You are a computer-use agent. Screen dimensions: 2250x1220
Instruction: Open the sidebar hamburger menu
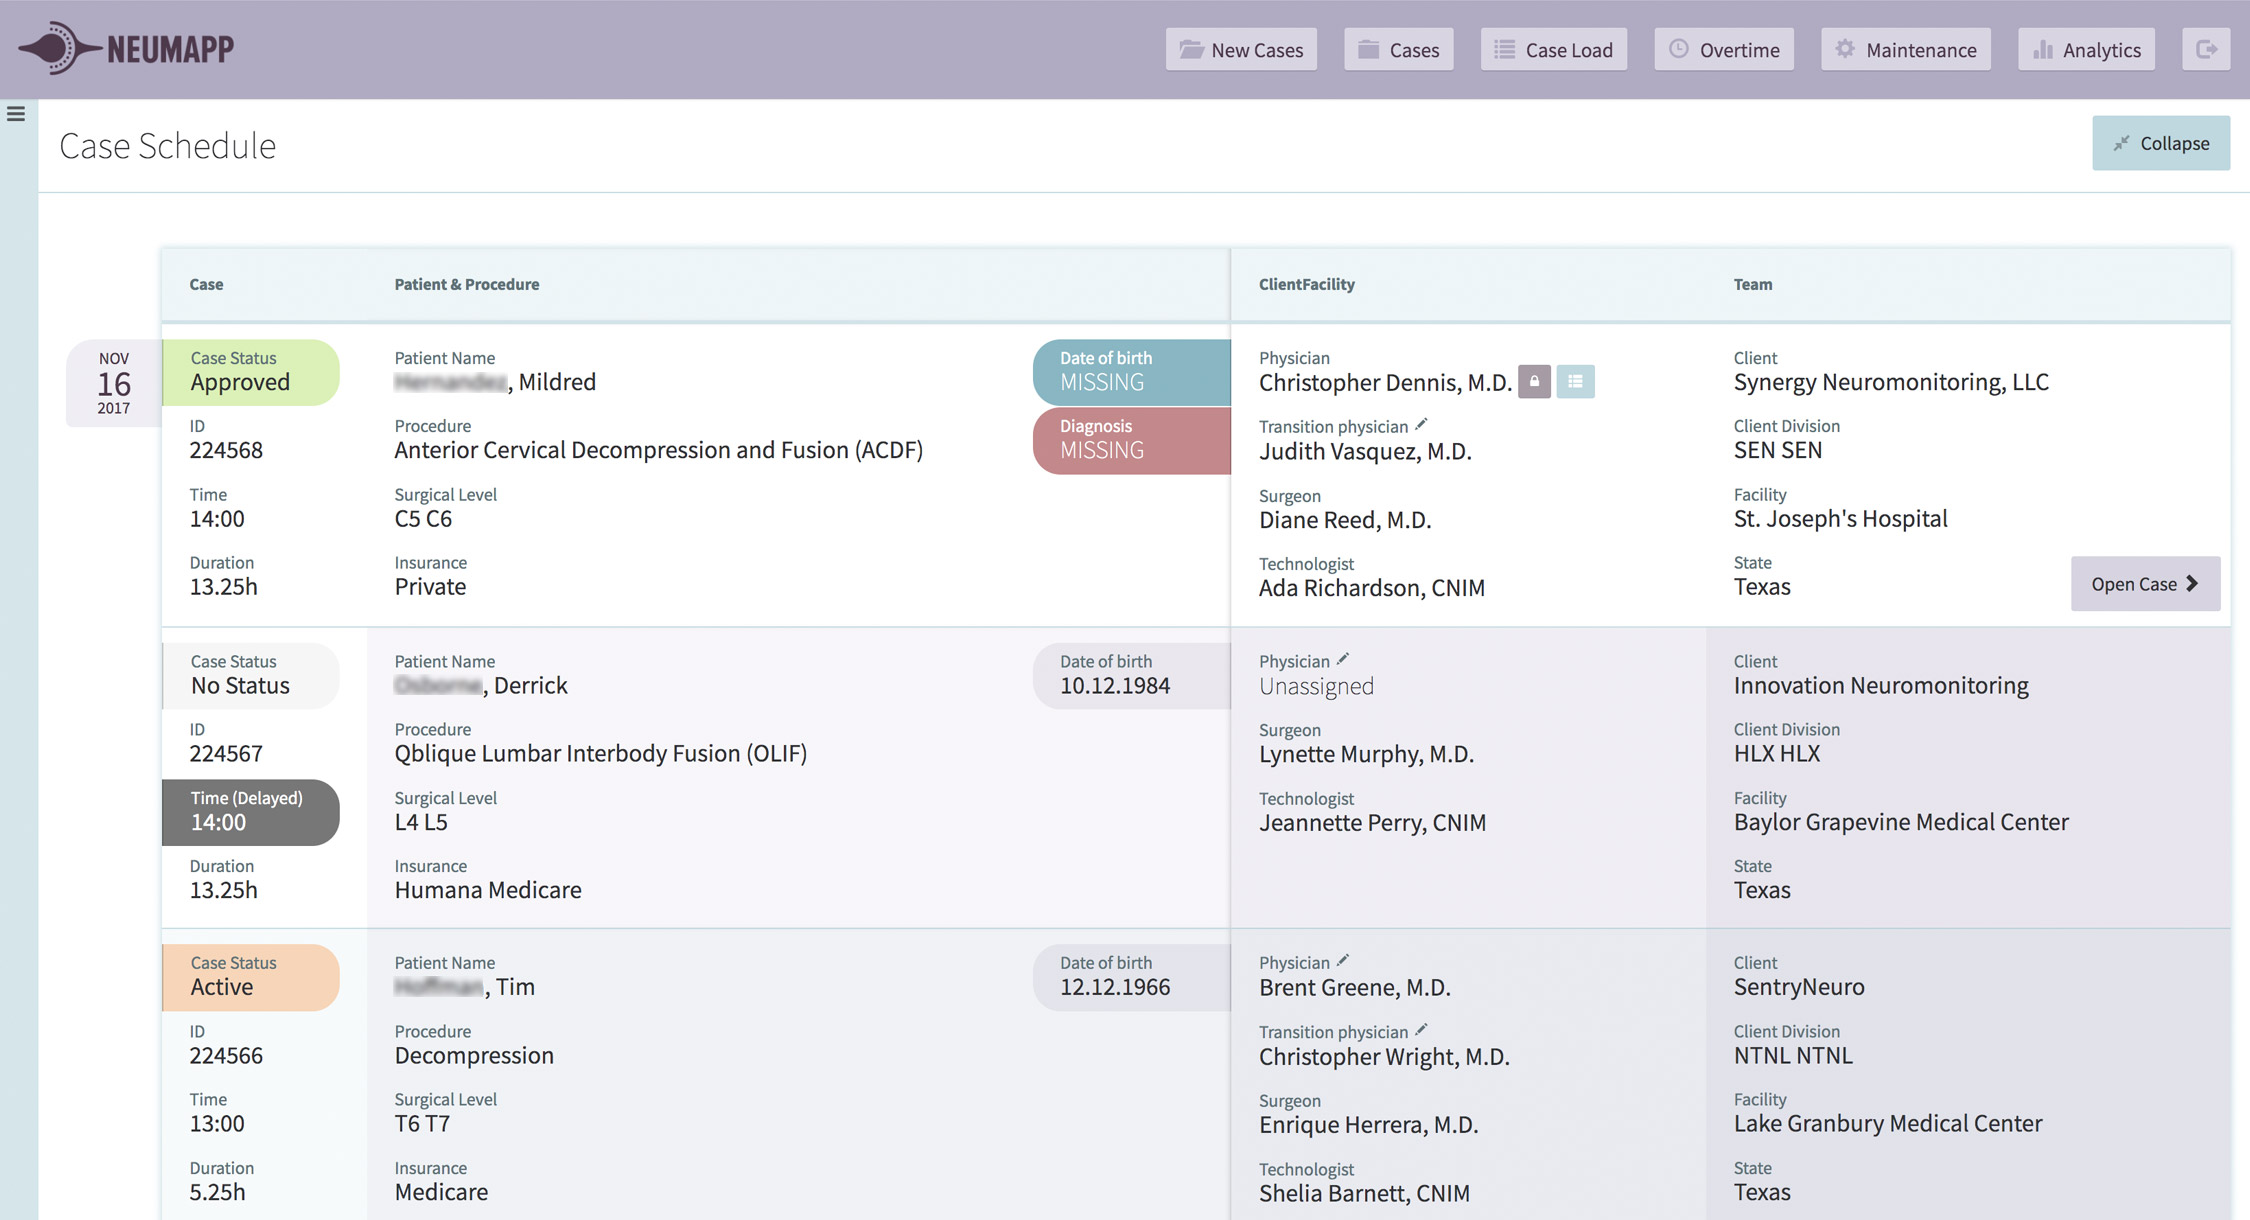(x=16, y=114)
